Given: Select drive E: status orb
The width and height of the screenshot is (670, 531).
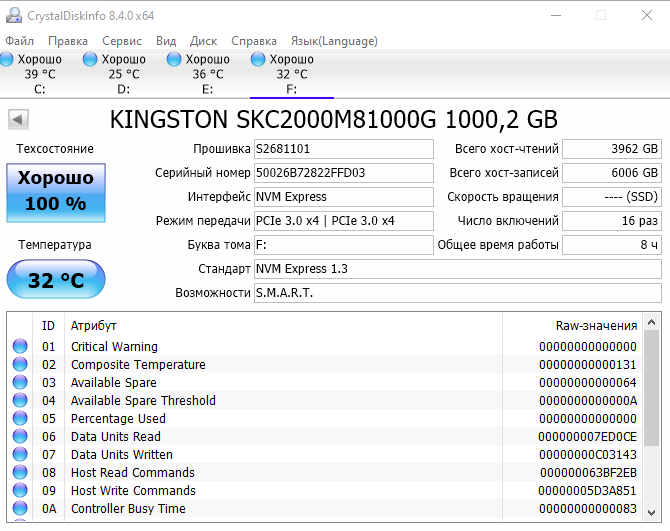Looking at the screenshot, I should click(175, 60).
